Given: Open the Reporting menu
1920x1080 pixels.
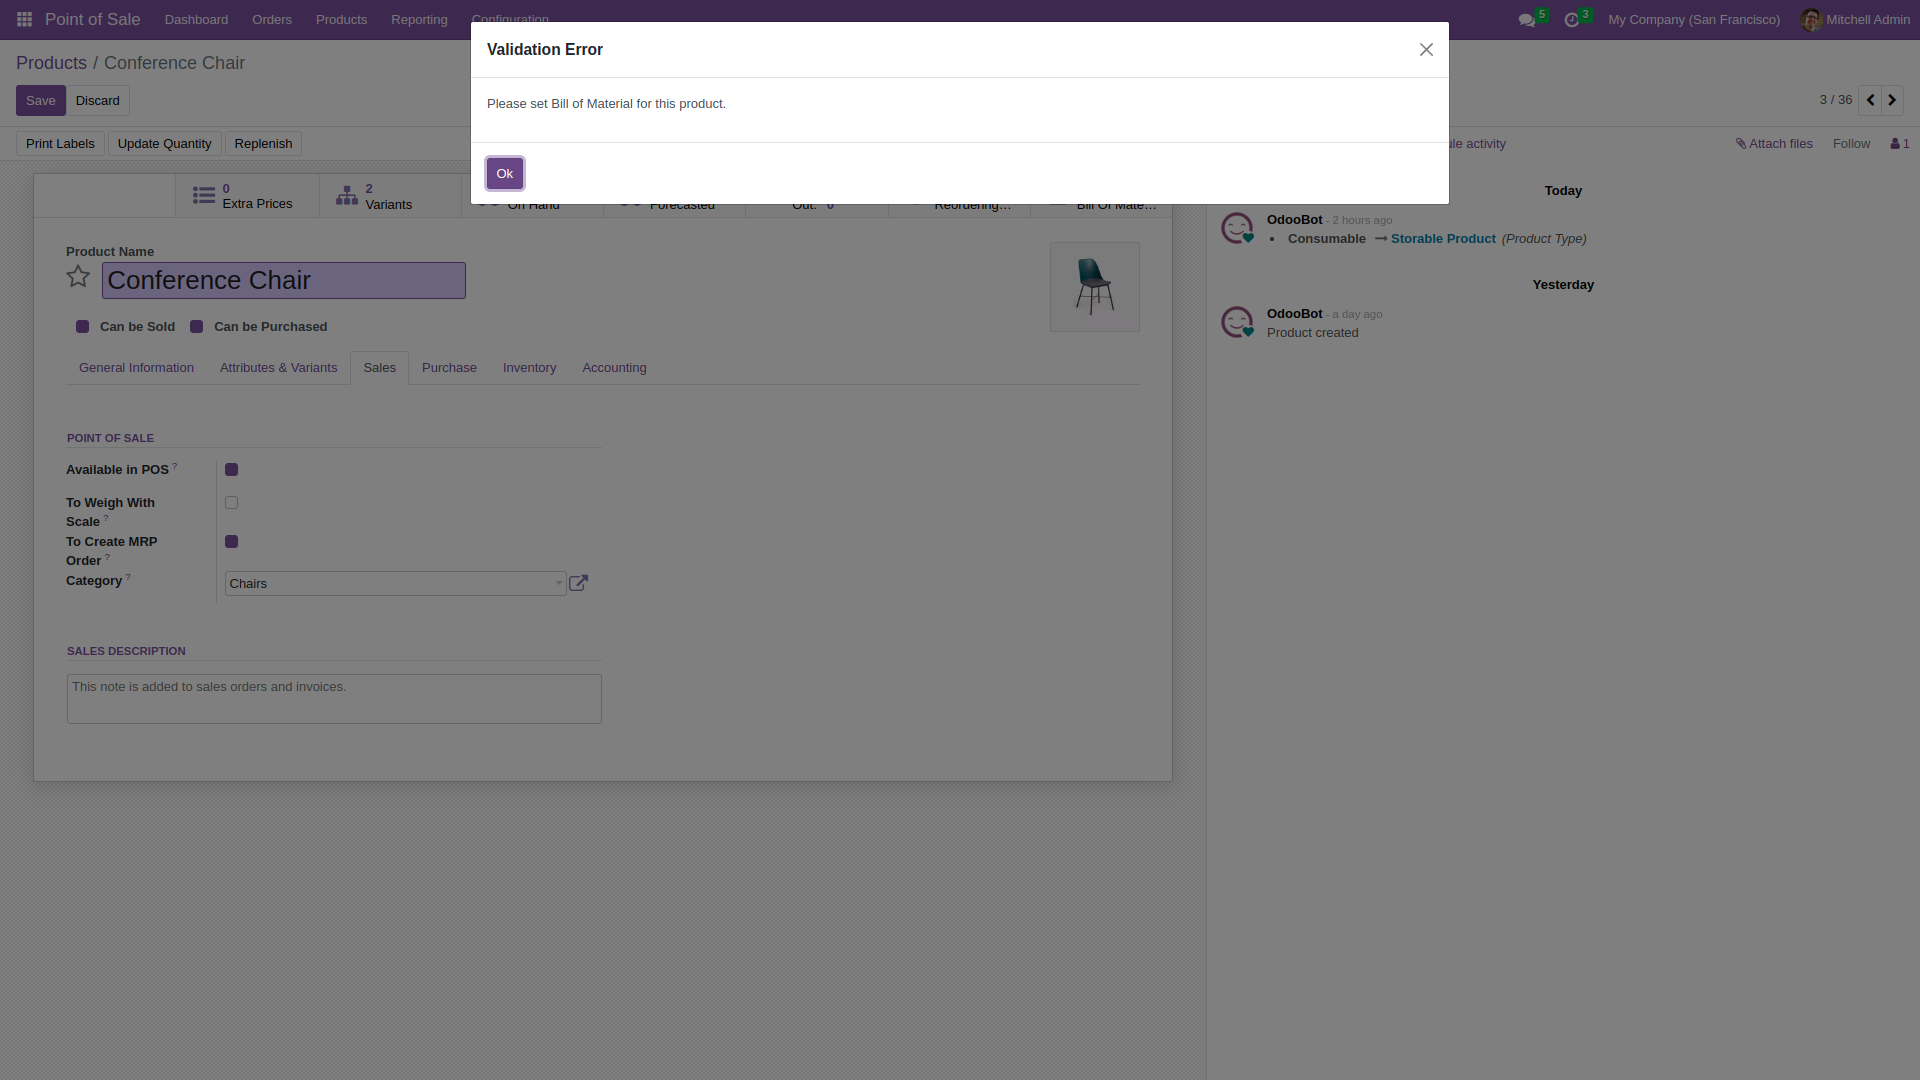Looking at the screenshot, I should pyautogui.click(x=419, y=20).
